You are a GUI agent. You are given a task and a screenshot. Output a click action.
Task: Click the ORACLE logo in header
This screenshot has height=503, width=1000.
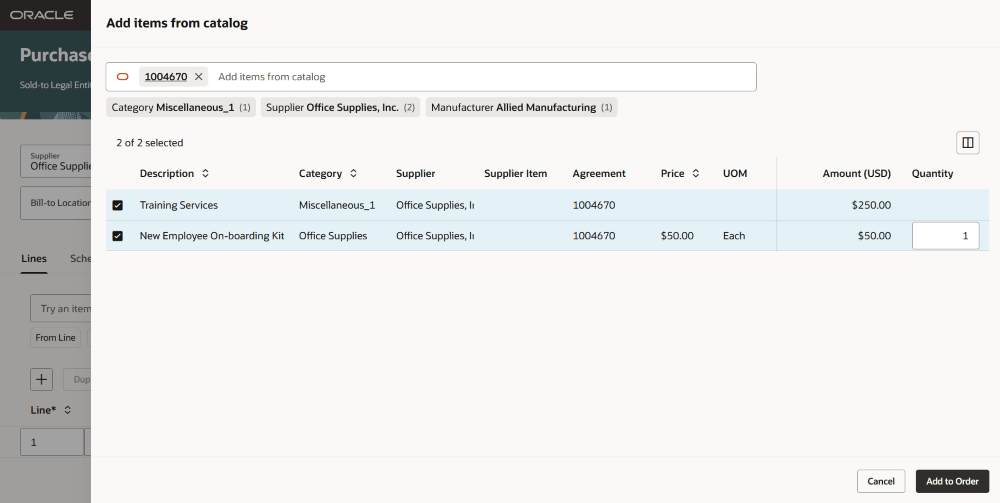tap(41, 15)
